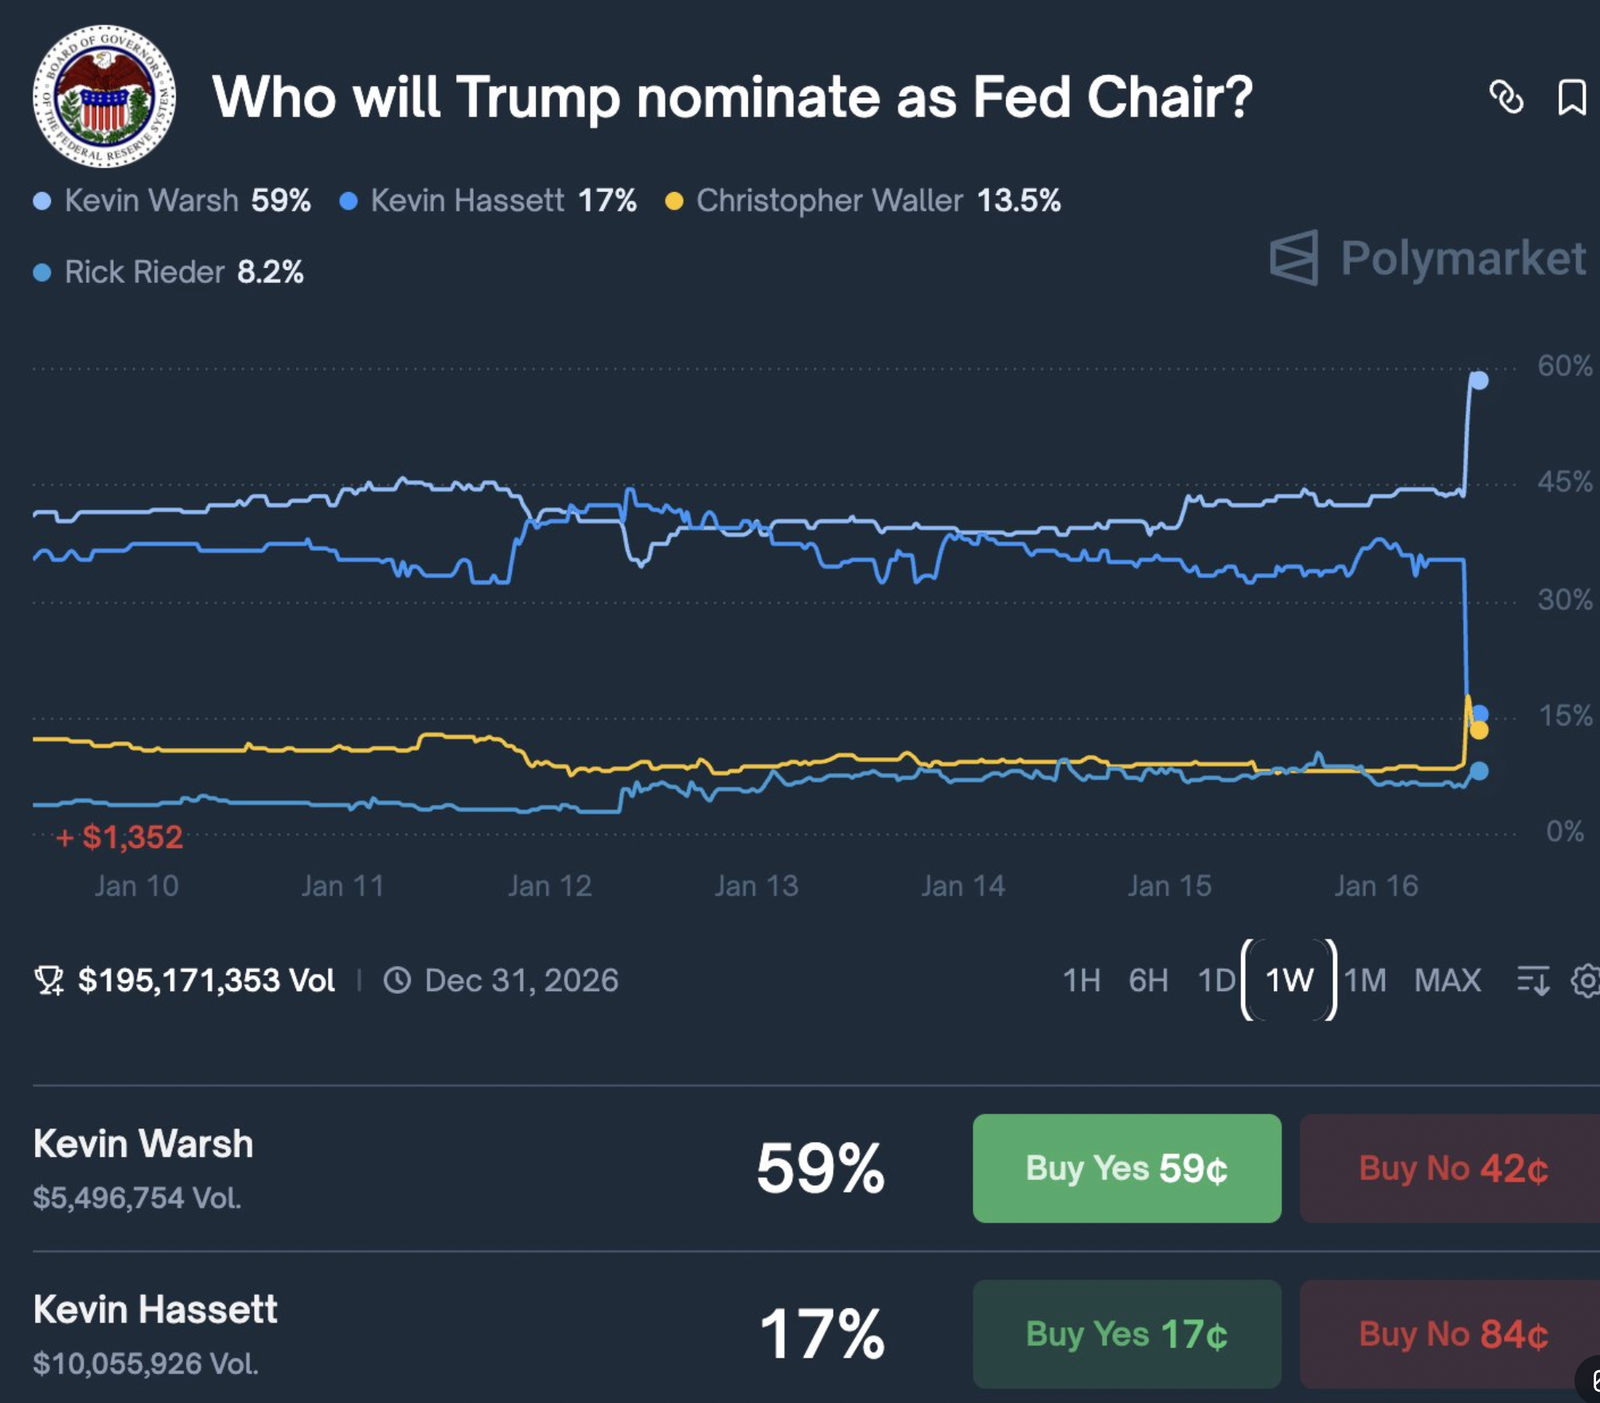Open the chart settings gear icon
Screen dimensions: 1600x1403
click(1586, 980)
